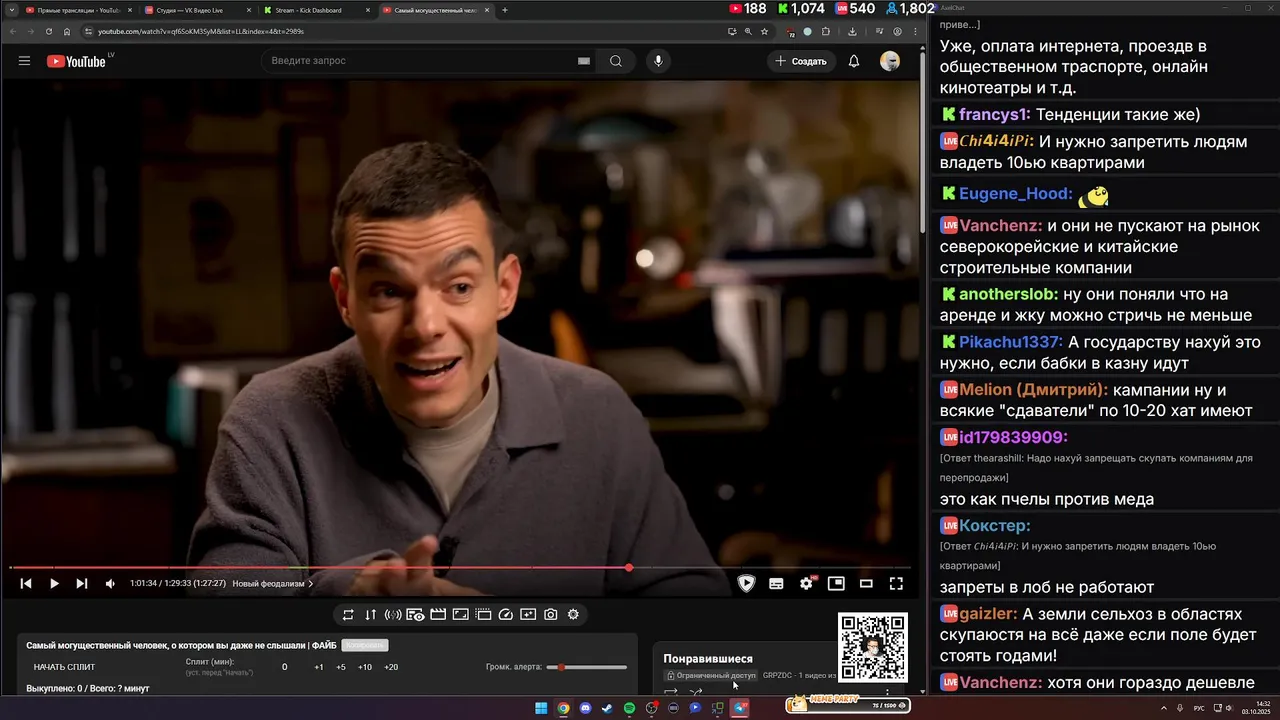The width and height of the screenshot is (1280, 720).
Task: Toggle theater mode in the player
Action: (x=866, y=583)
